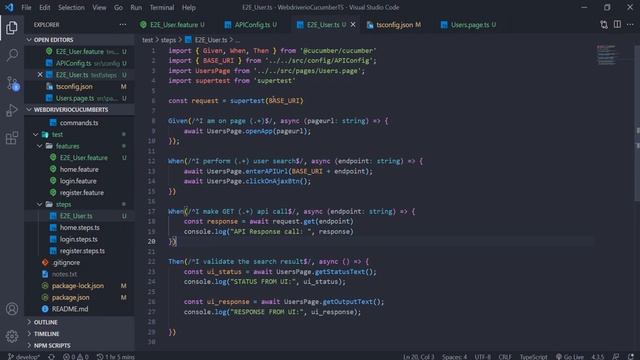Expand the Timeline section
The height and width of the screenshot is (360, 640).
point(80,333)
